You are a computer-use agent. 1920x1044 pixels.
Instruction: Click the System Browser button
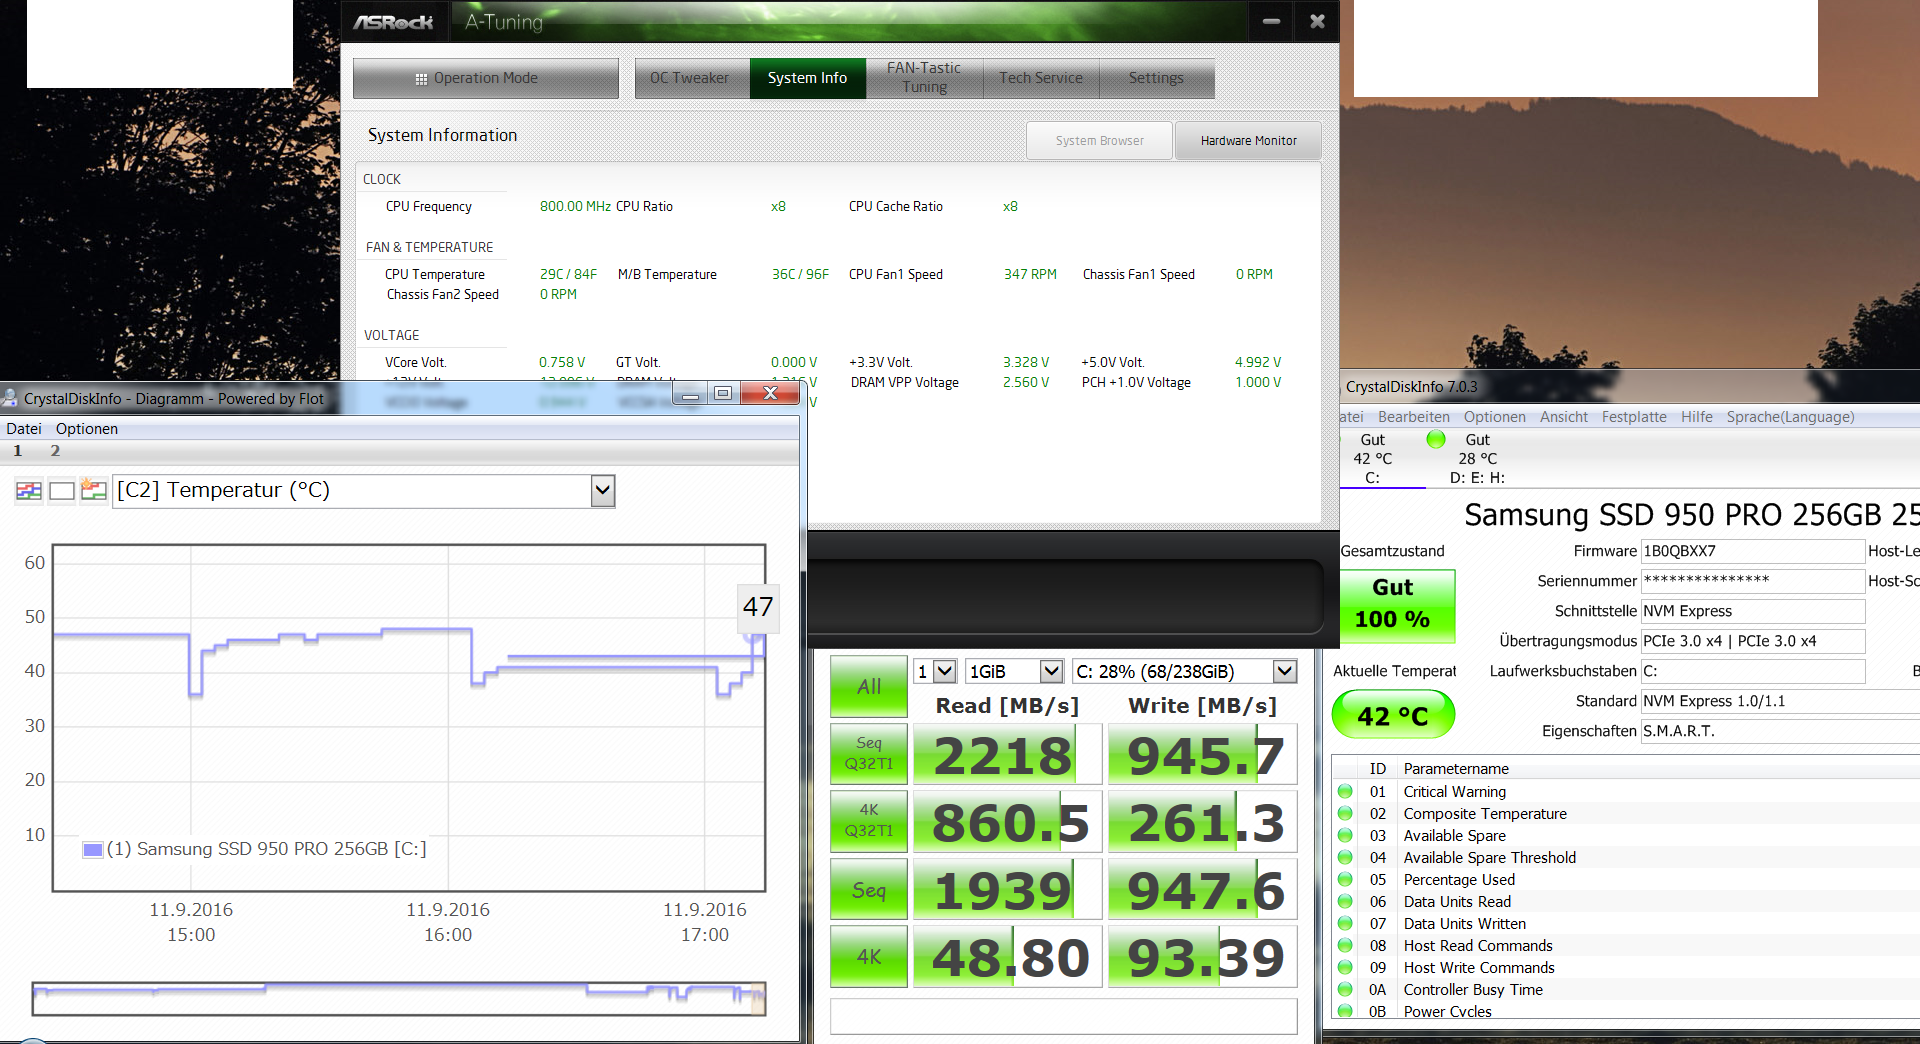(x=1099, y=141)
